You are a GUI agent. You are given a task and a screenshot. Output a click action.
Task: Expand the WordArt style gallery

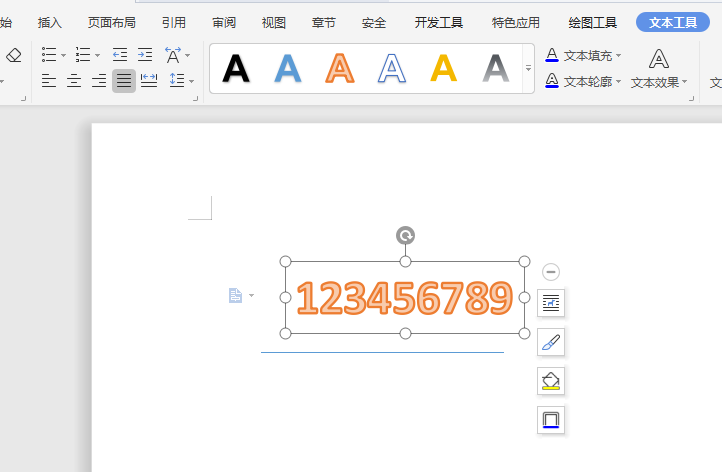(x=528, y=68)
